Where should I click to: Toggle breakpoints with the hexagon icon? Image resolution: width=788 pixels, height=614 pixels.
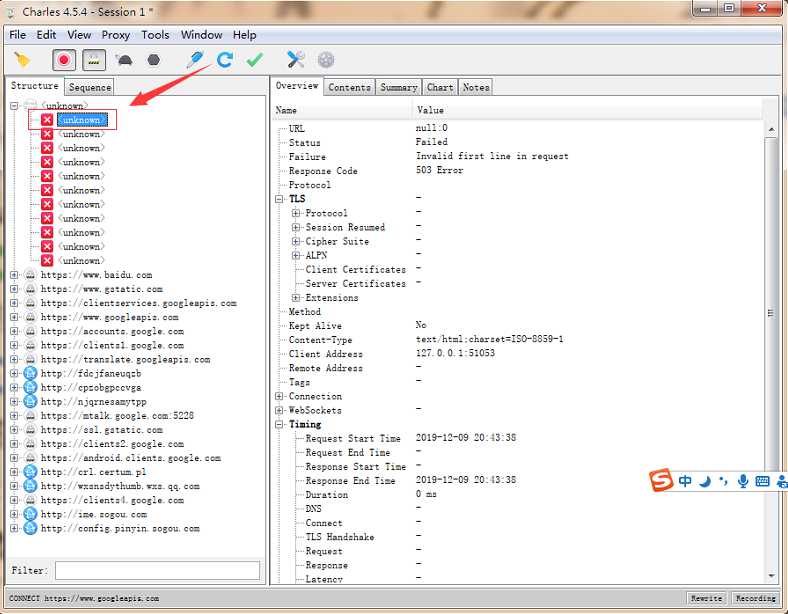click(x=154, y=60)
